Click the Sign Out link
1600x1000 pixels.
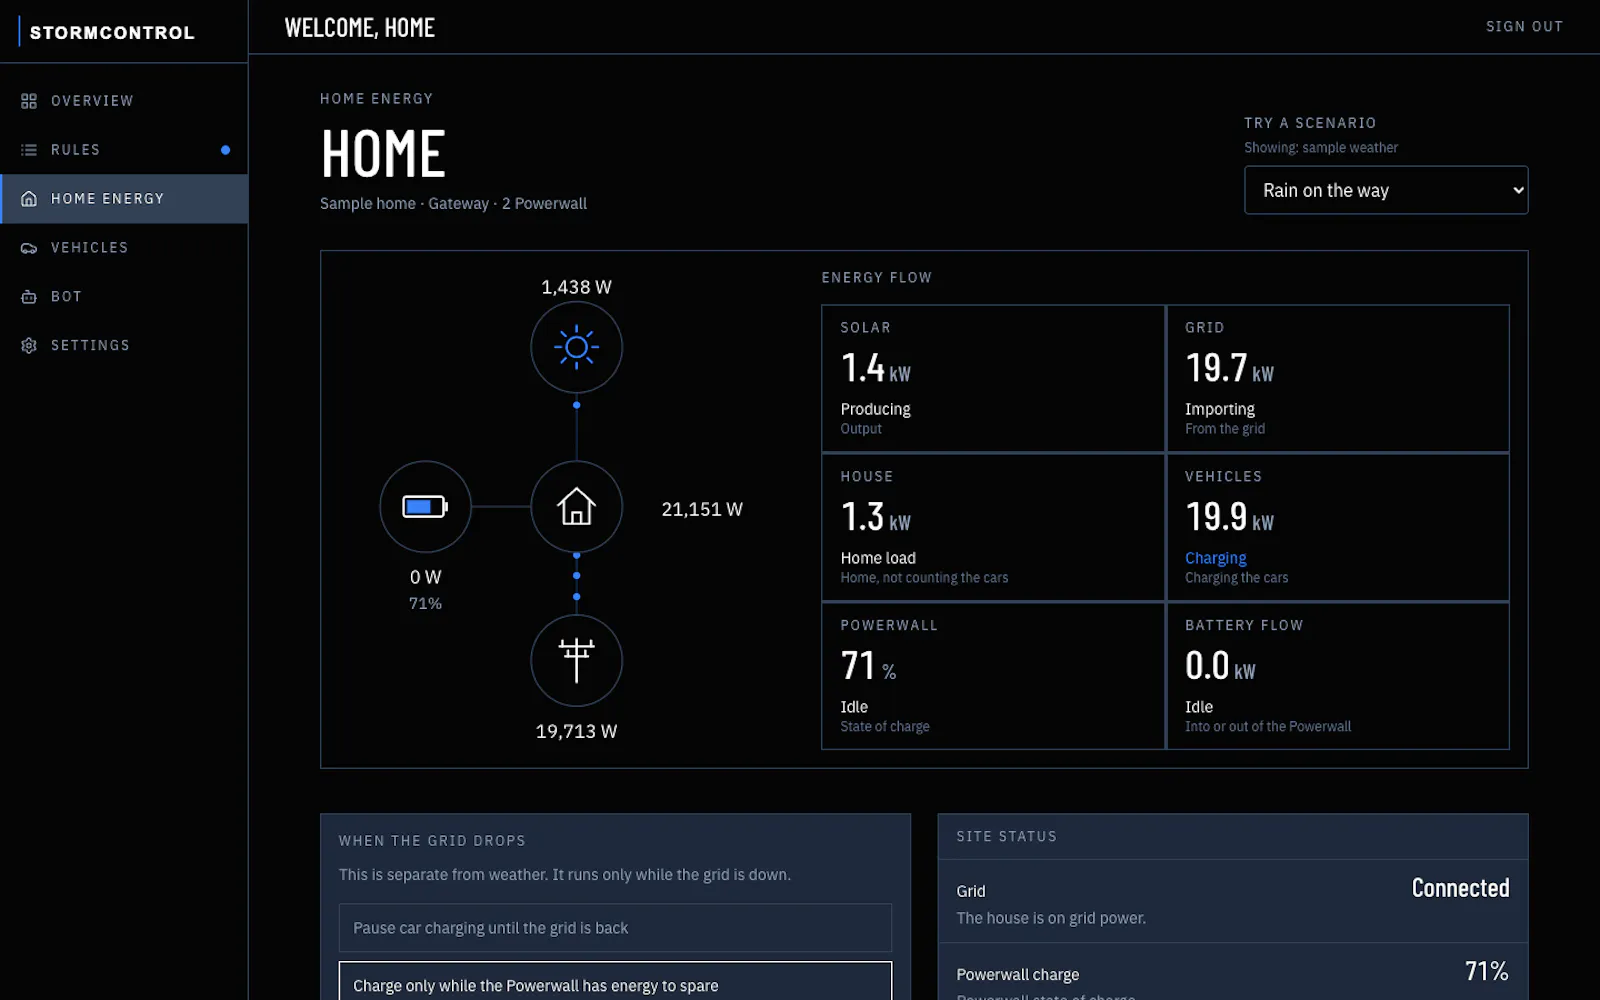[x=1524, y=27]
